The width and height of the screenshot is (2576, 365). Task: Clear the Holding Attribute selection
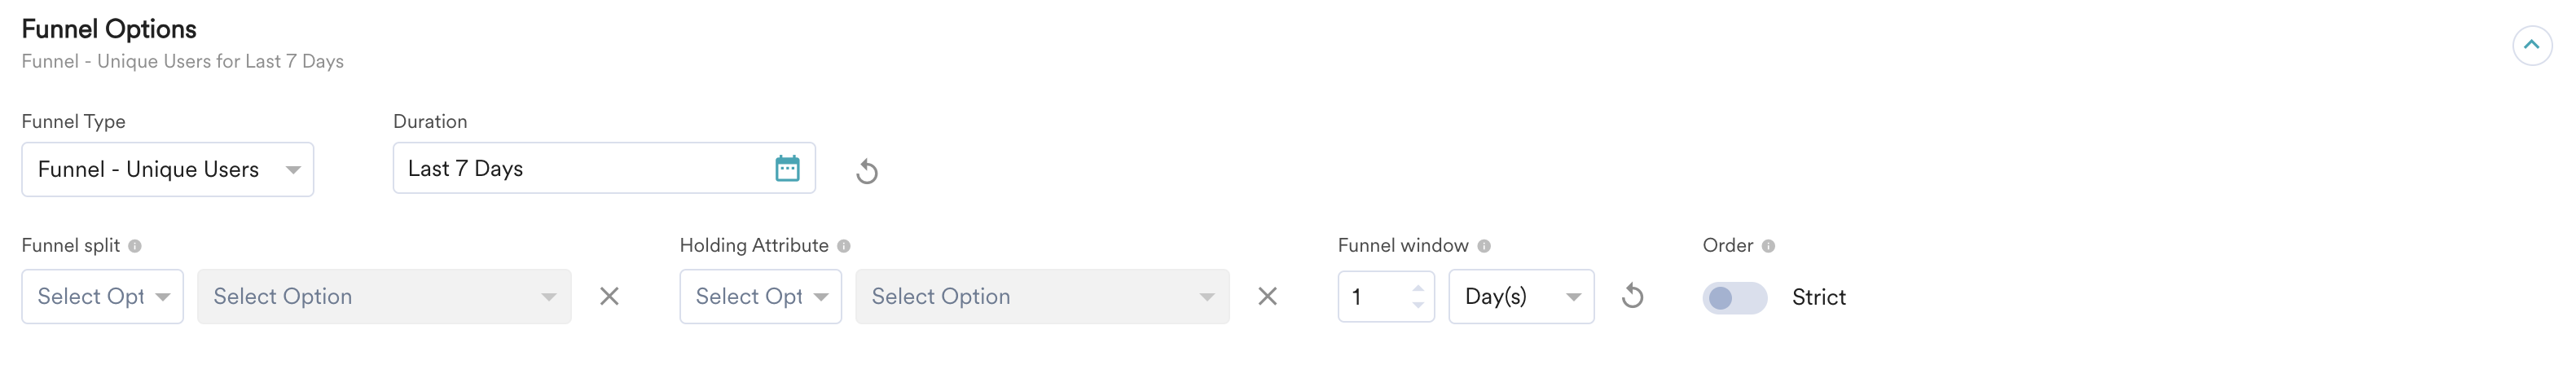tap(1267, 296)
